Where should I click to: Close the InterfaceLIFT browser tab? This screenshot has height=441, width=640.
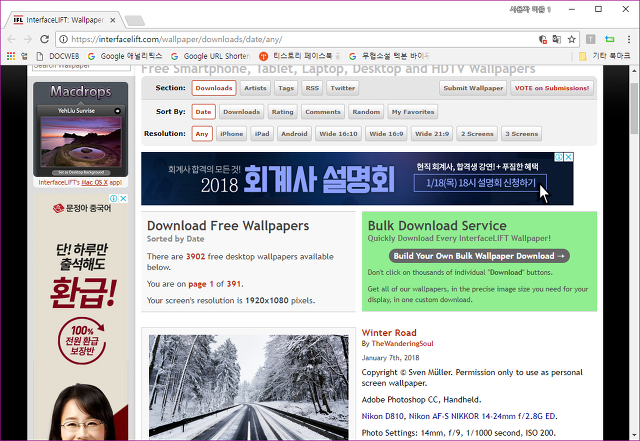click(x=113, y=20)
